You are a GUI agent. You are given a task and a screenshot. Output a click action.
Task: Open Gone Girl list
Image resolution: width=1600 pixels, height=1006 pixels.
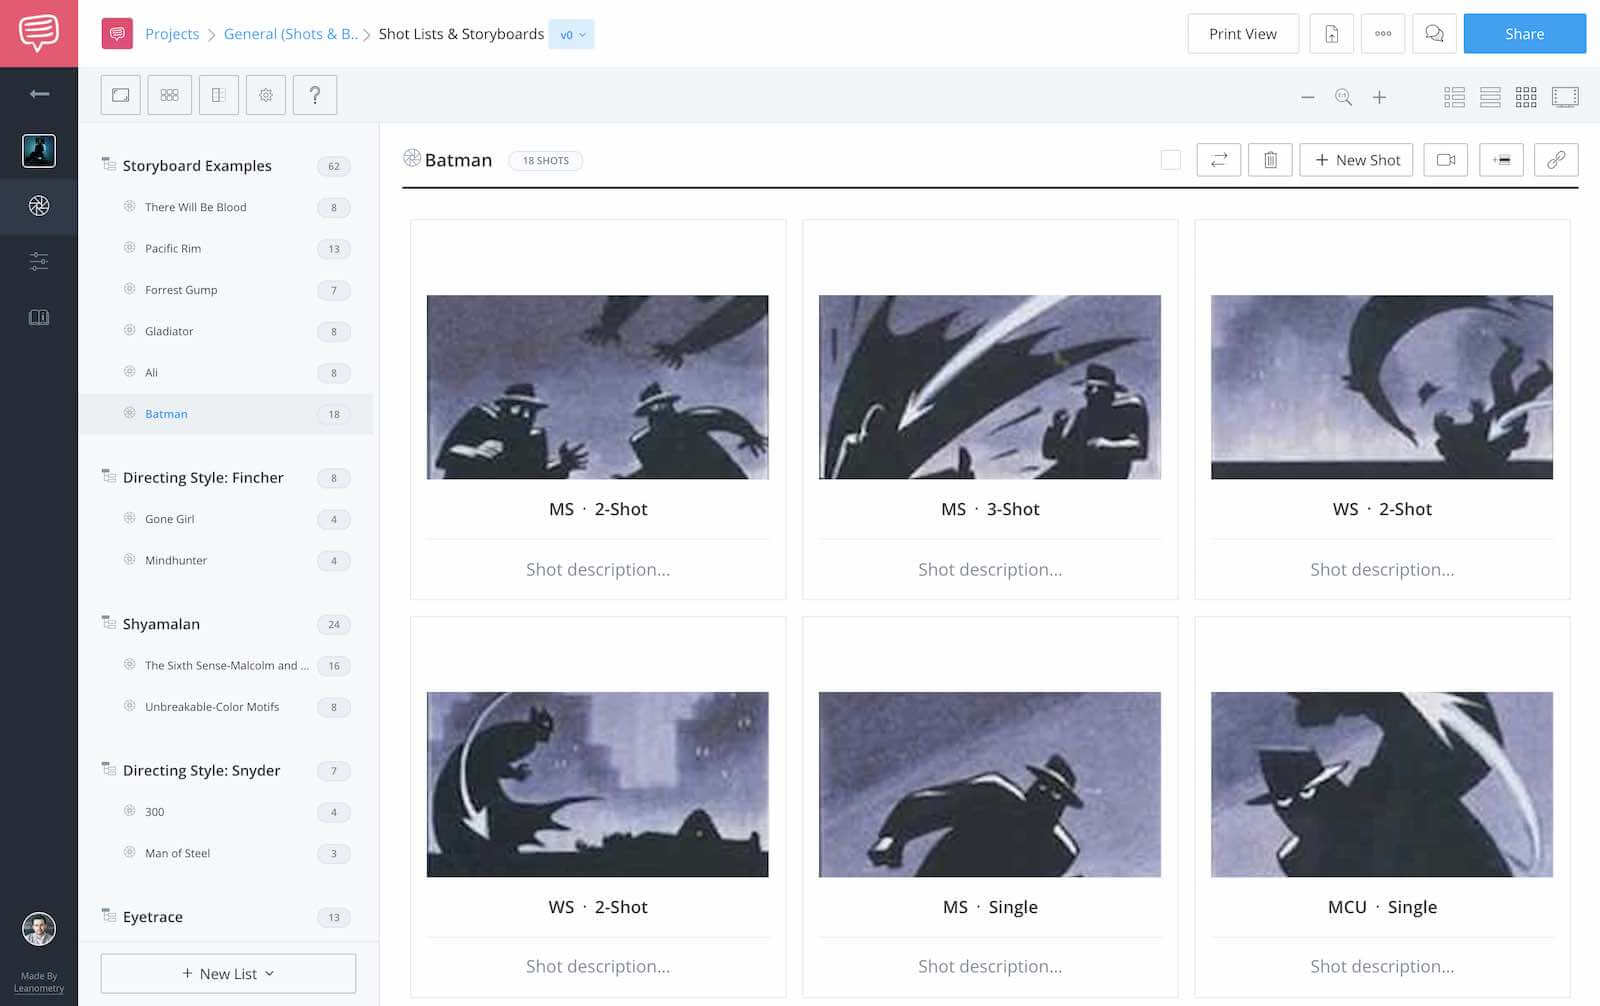pos(170,519)
